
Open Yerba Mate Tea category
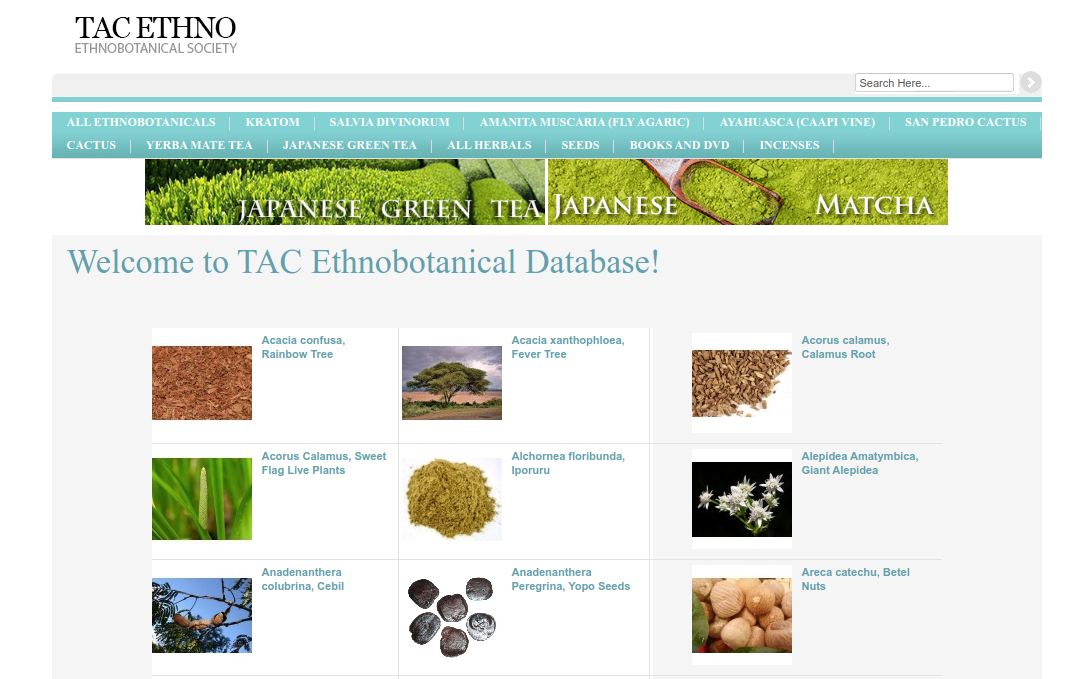199,145
